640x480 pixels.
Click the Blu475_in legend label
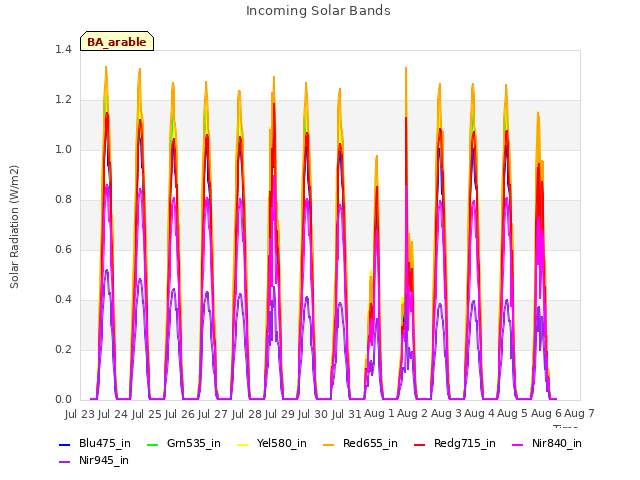click(x=104, y=444)
